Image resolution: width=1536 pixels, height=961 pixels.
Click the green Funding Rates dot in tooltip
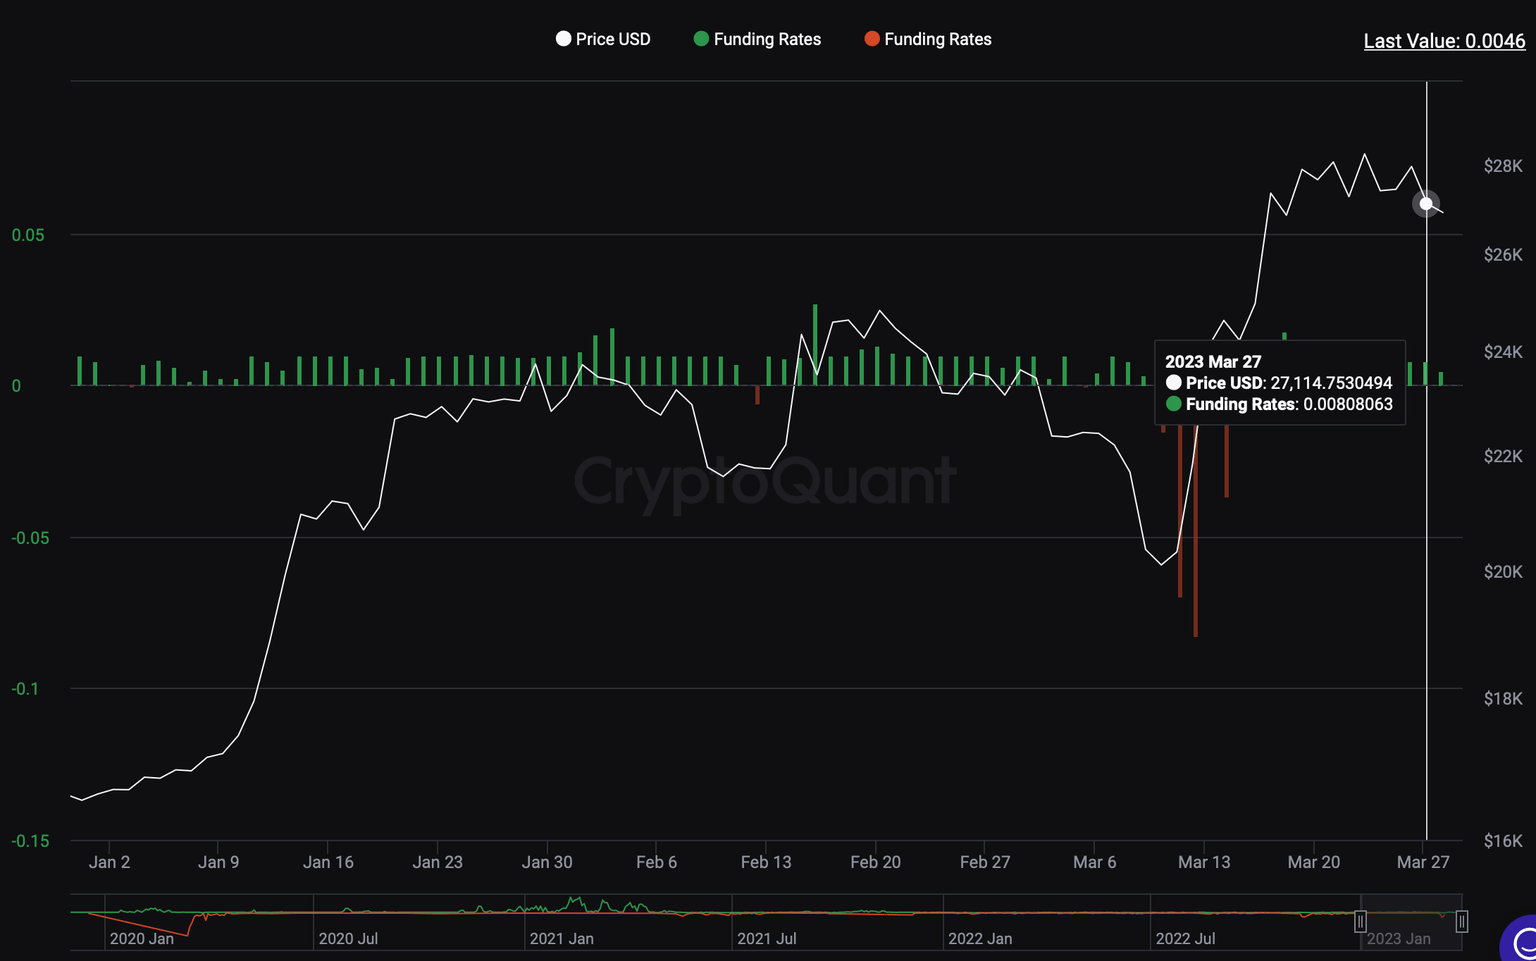[x=1174, y=404]
